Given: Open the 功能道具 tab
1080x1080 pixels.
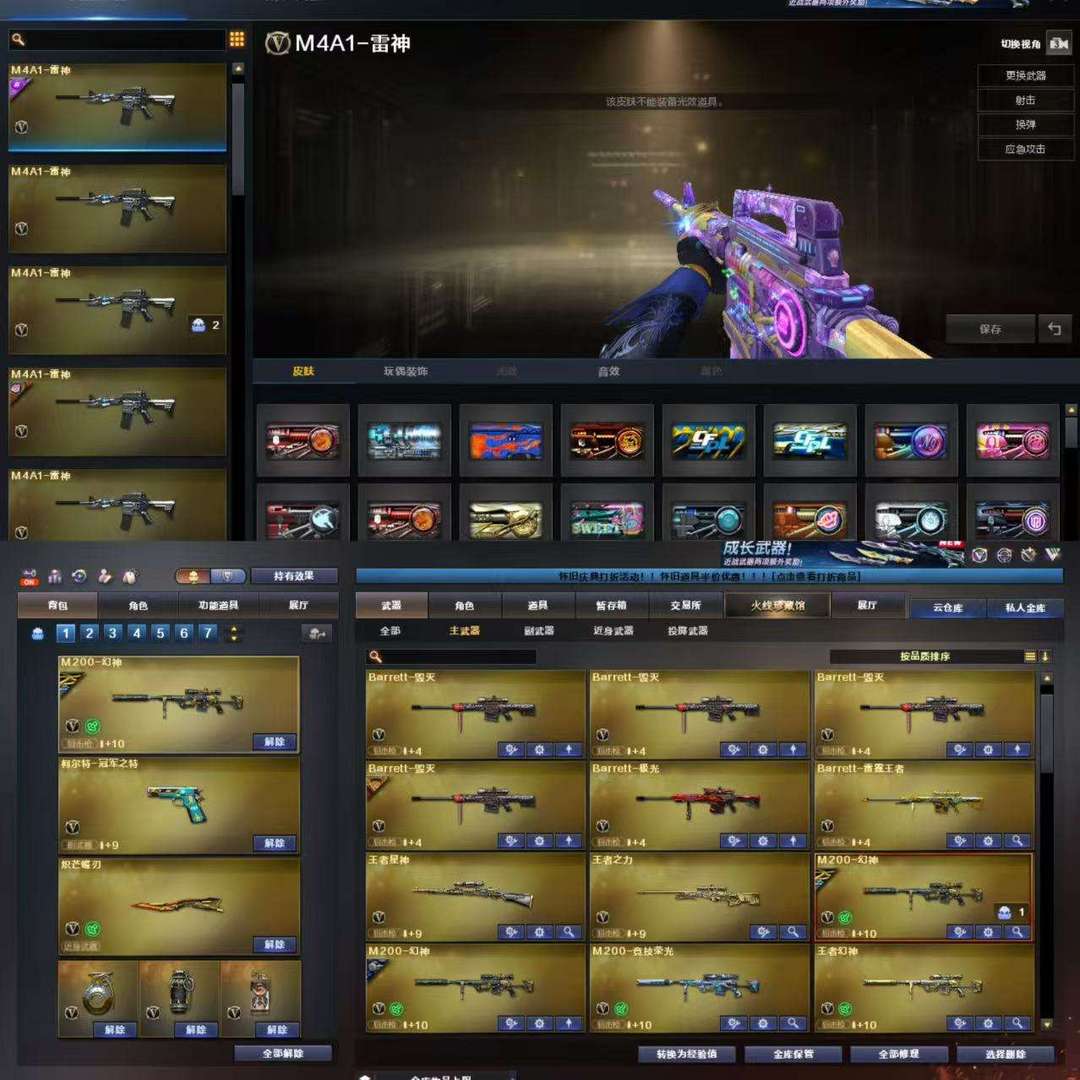Looking at the screenshot, I should tap(218, 605).
